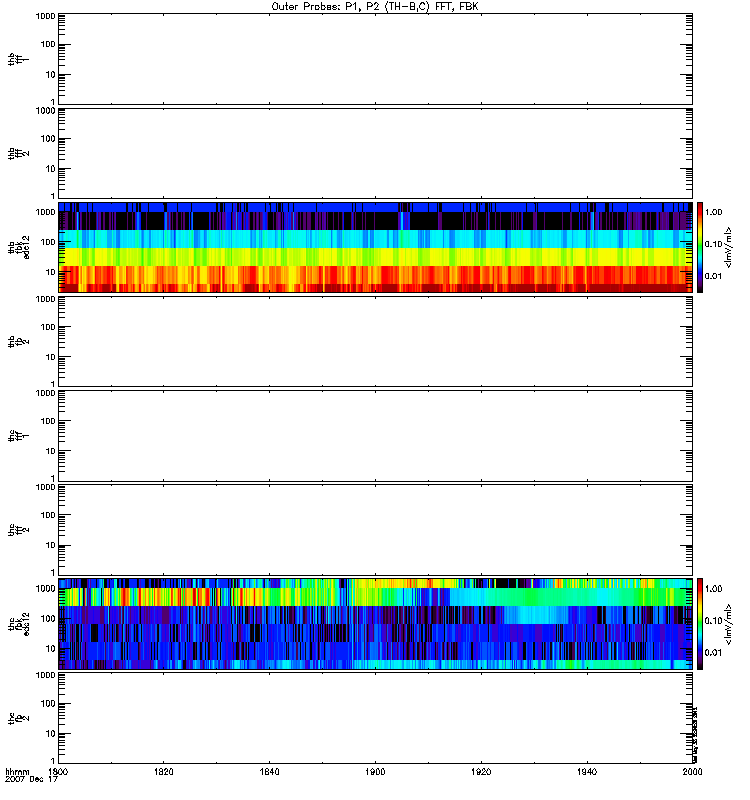This screenshot has width=750, height=800.
Task: Click the empty 'thc fff 2' plot panel
Action: [375, 530]
